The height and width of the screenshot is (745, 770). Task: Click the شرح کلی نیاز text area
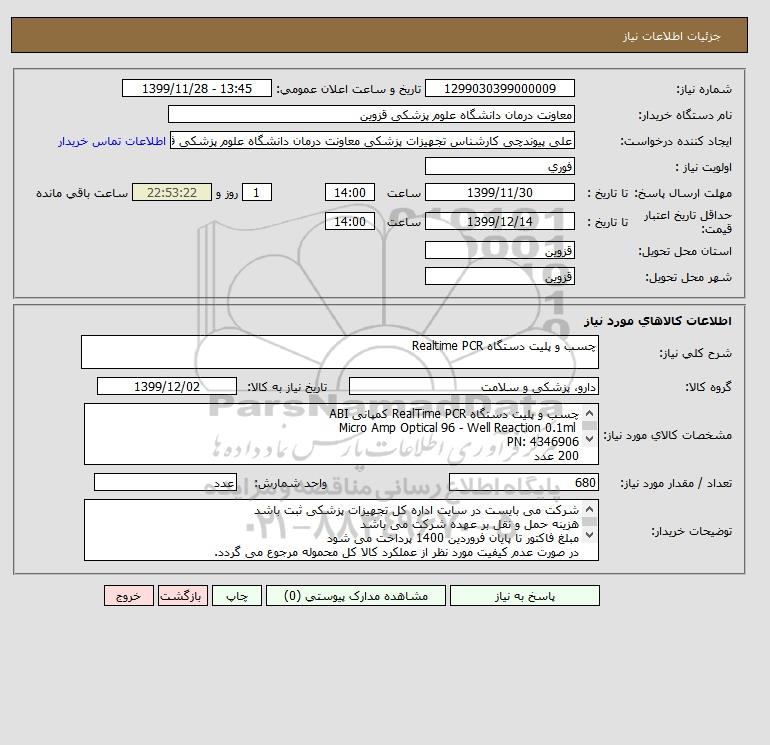pos(340,352)
